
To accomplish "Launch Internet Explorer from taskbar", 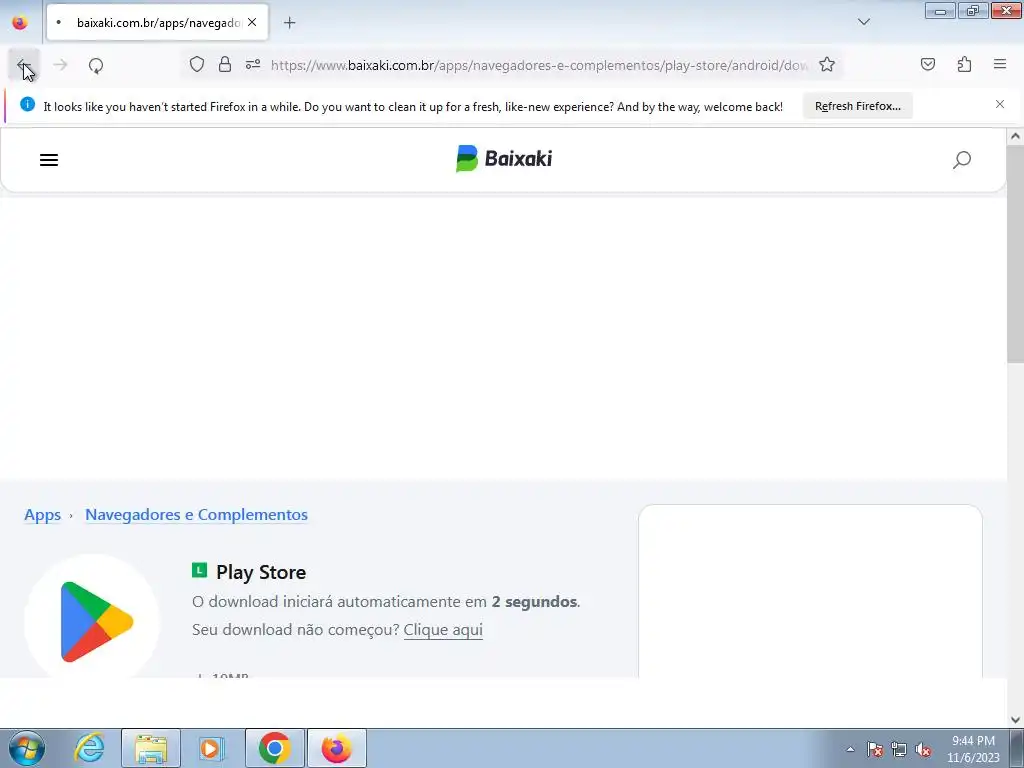I will pyautogui.click(x=89, y=748).
